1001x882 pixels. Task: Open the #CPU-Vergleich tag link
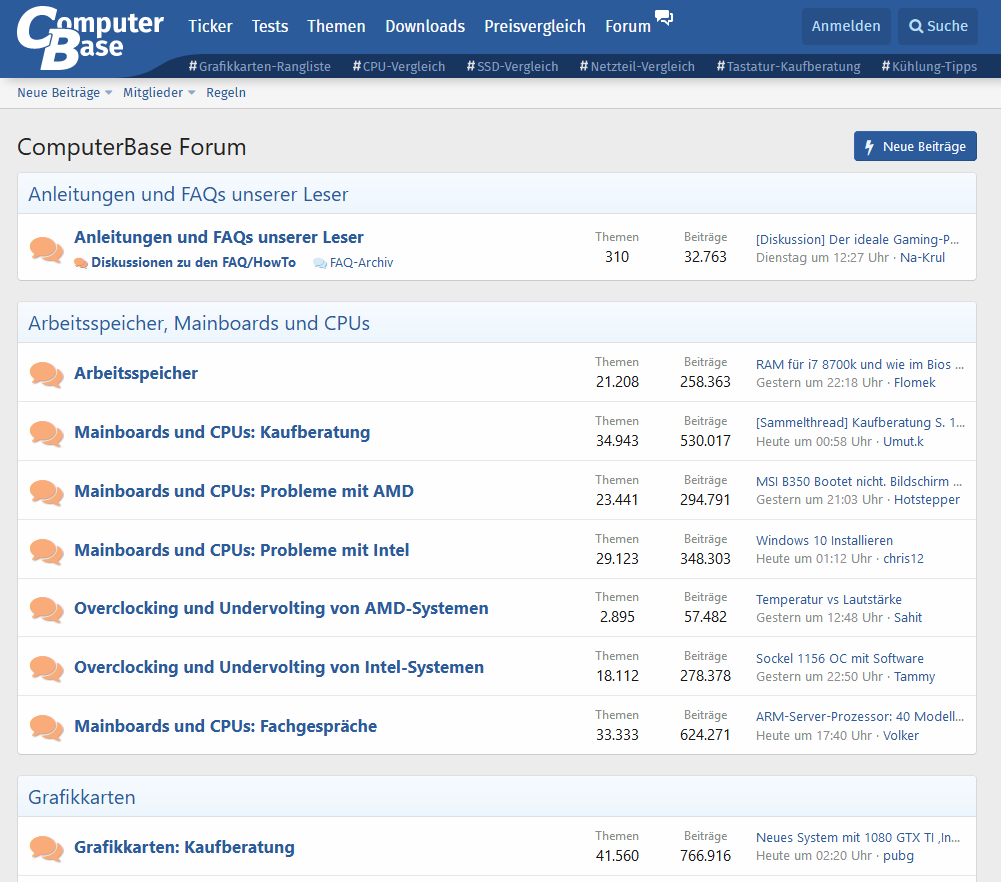point(399,66)
